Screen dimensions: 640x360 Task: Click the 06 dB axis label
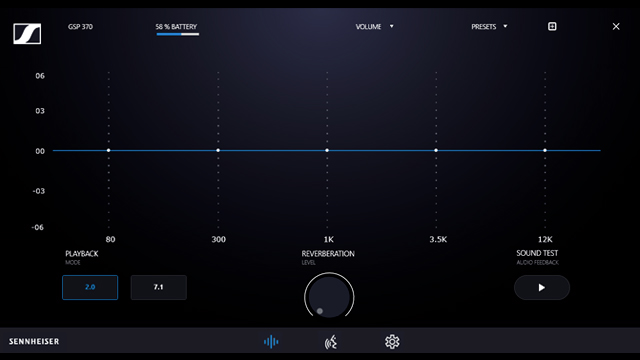pyautogui.click(x=40, y=76)
